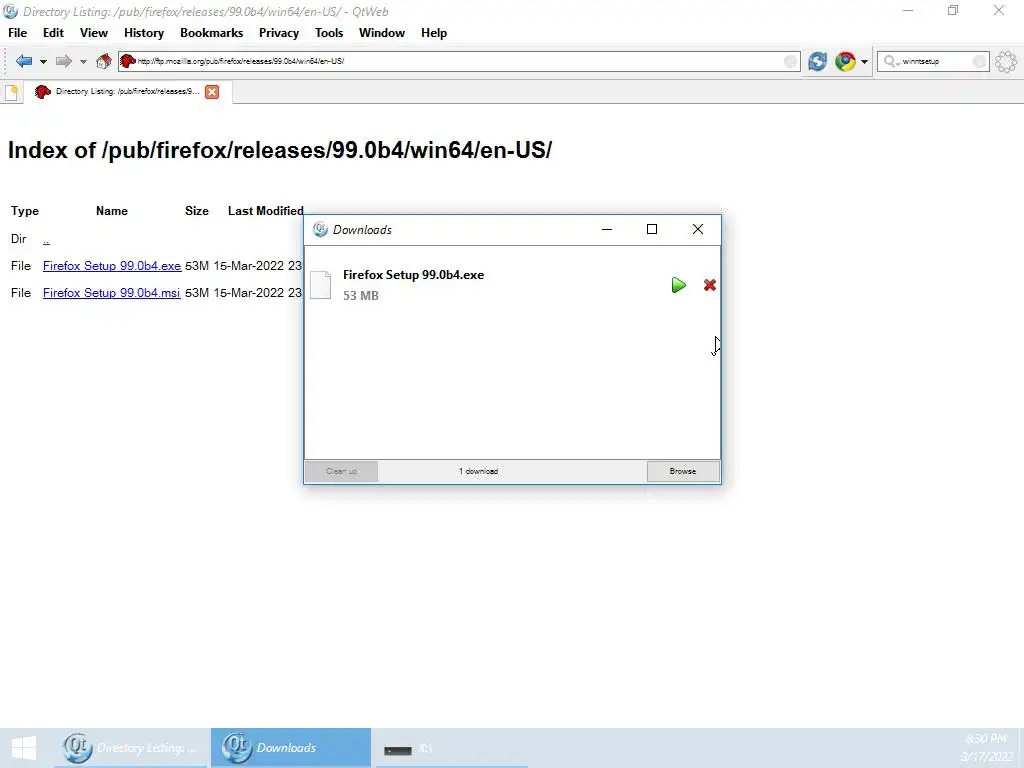This screenshot has height=768, width=1024.
Task: Click the QtWeb icon in main window title bar
Action: [x=10, y=11]
